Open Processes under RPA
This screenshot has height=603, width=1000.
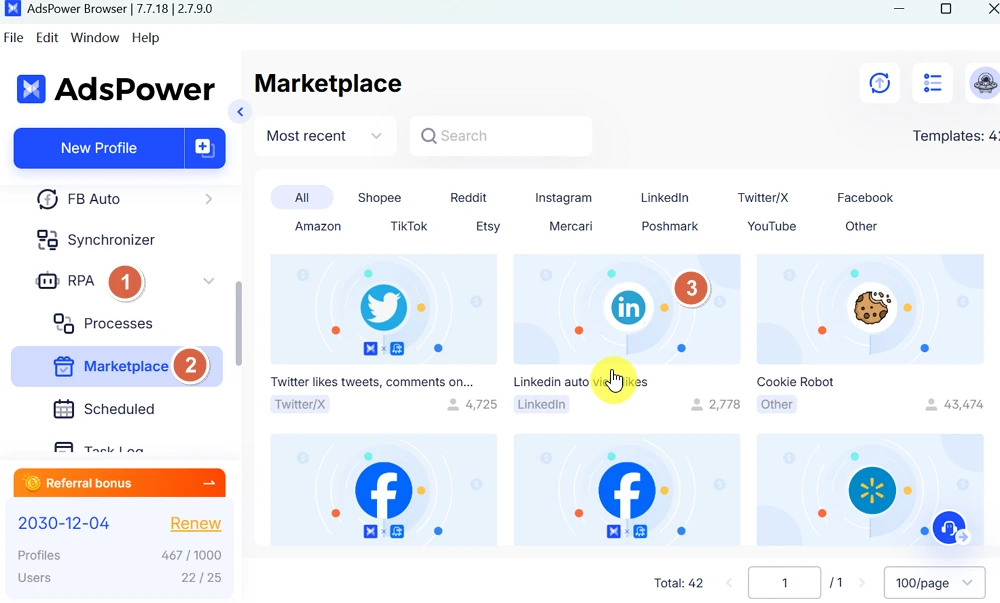point(117,324)
